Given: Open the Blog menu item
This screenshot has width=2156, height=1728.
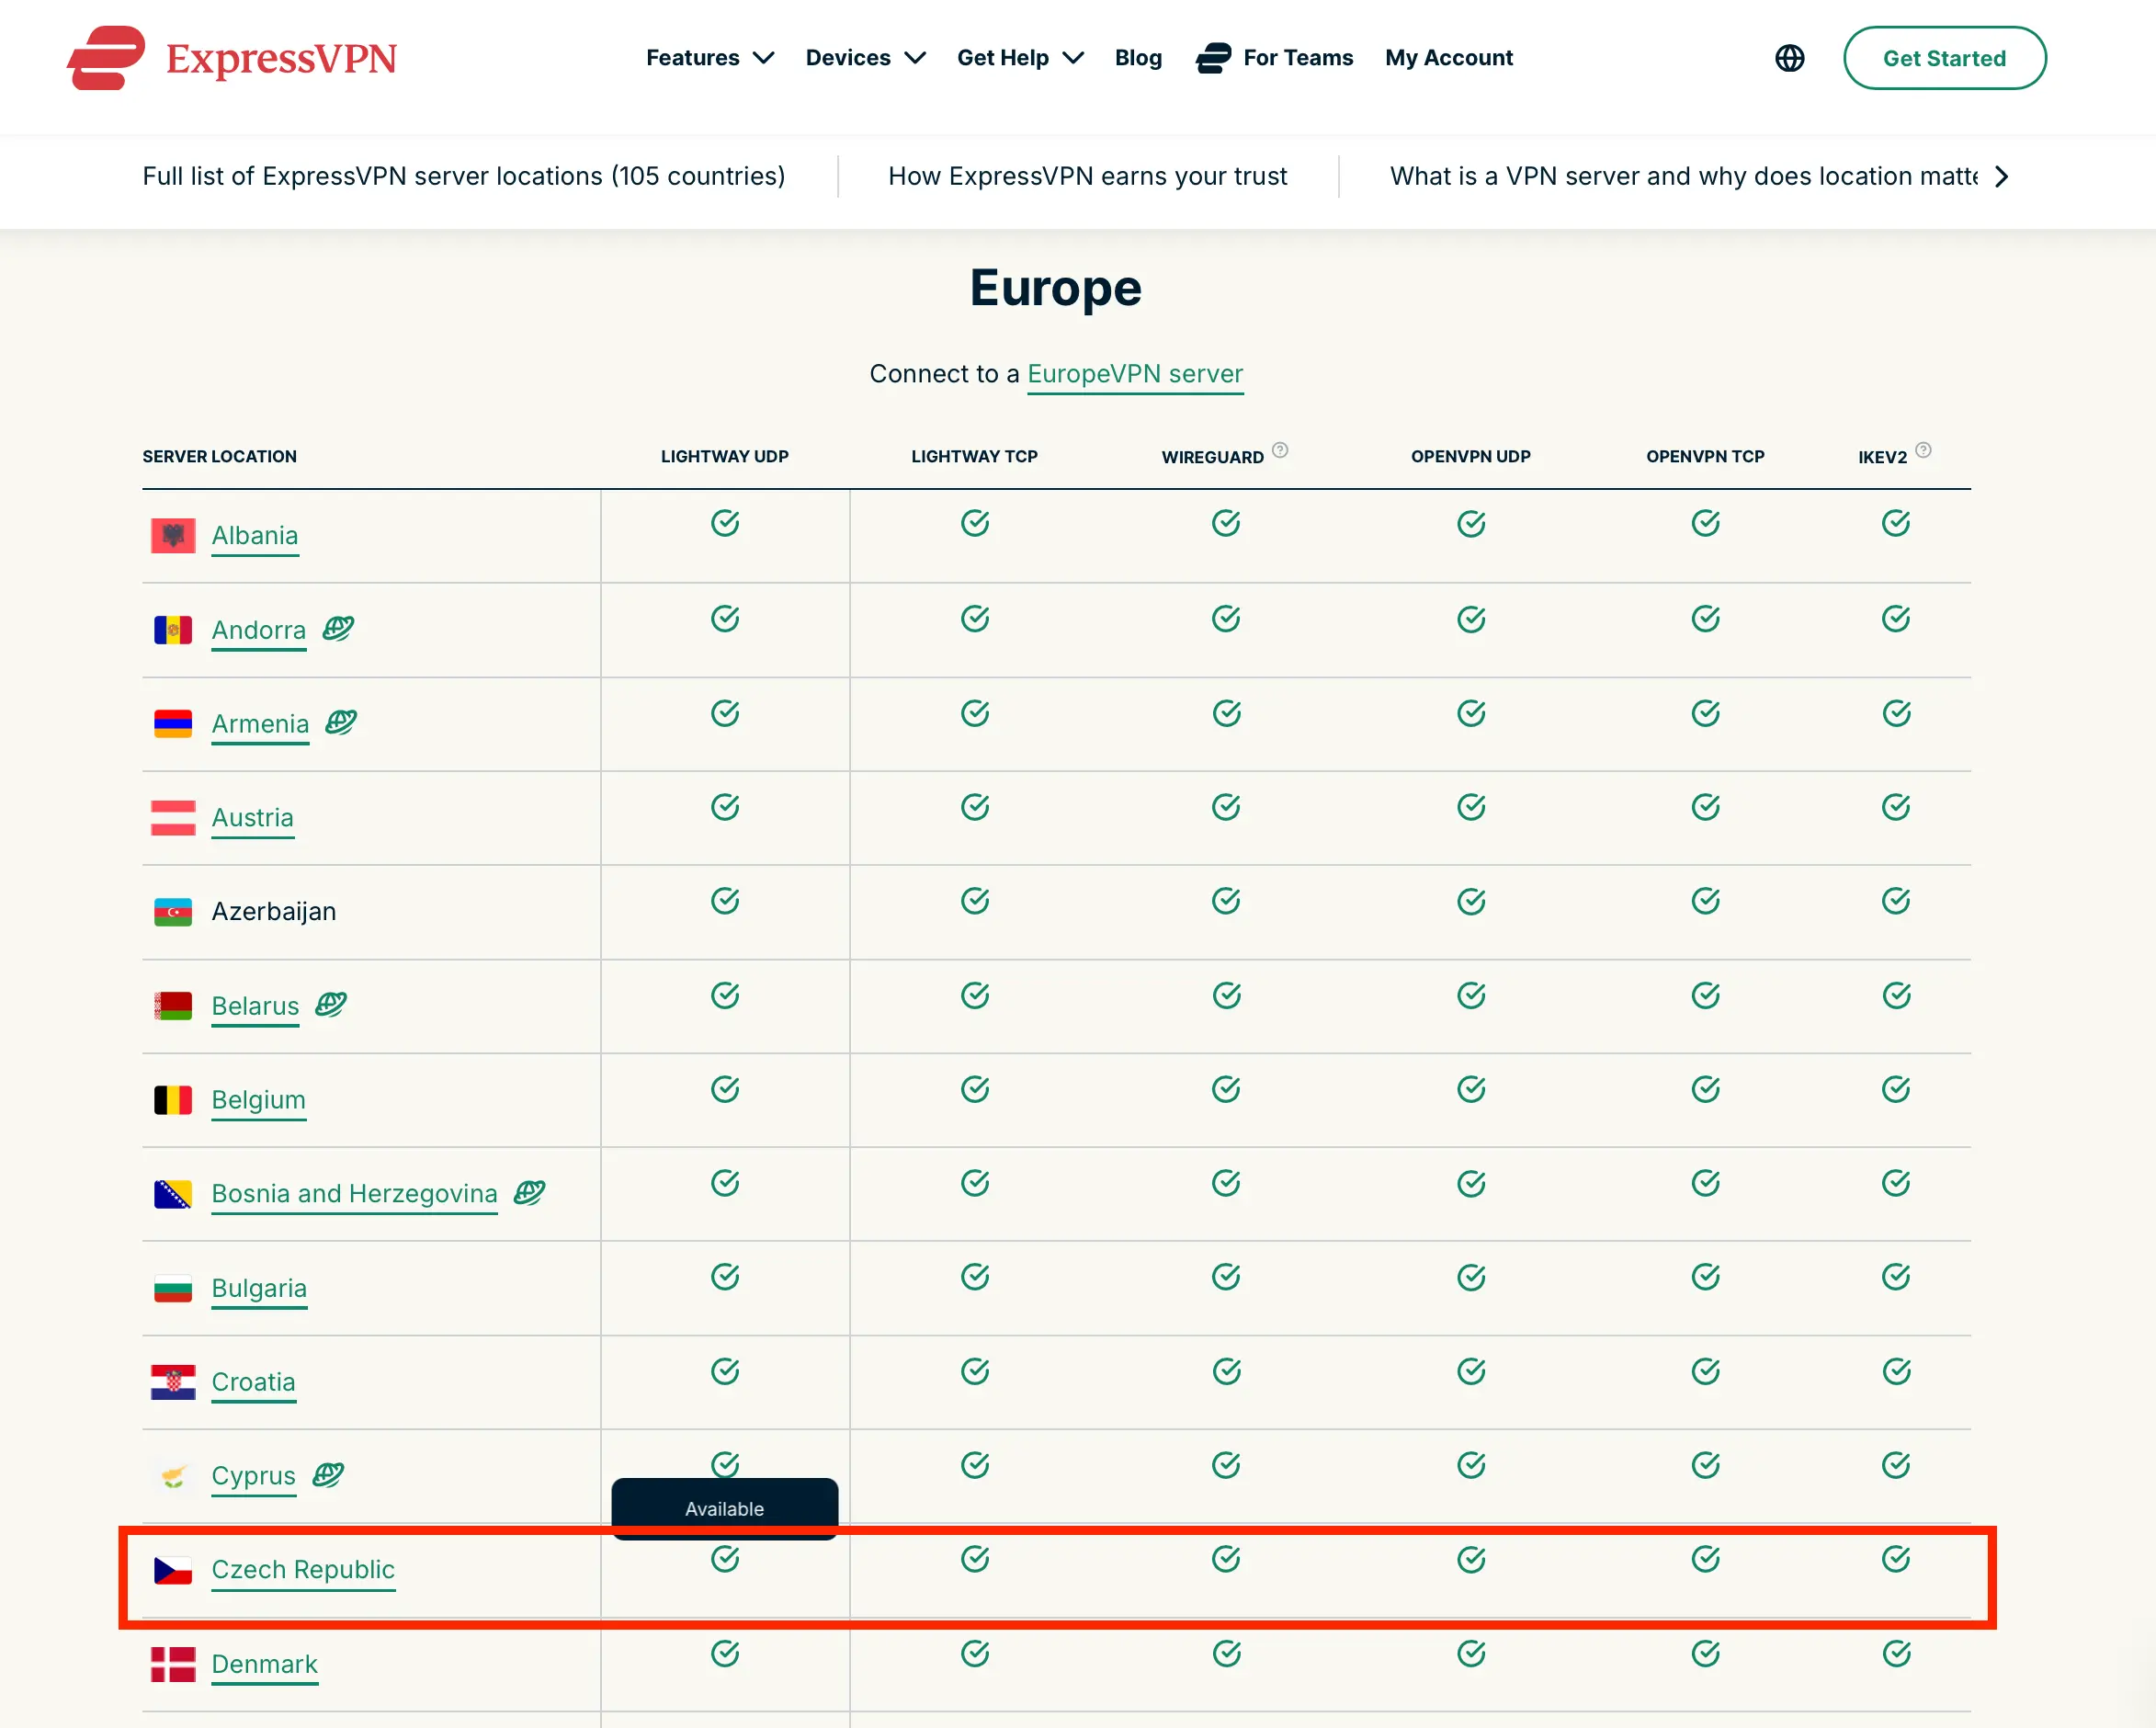Looking at the screenshot, I should tap(1138, 58).
